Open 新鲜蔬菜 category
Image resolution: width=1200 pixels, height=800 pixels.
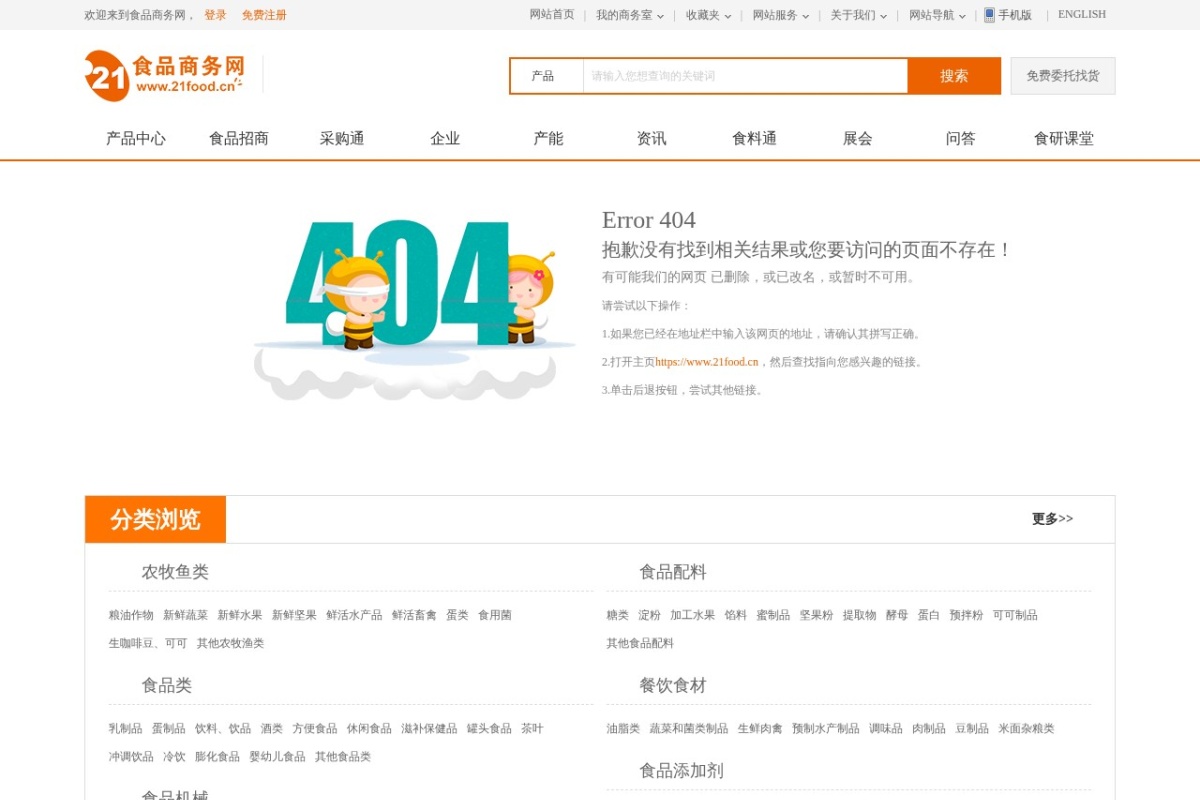click(x=185, y=615)
